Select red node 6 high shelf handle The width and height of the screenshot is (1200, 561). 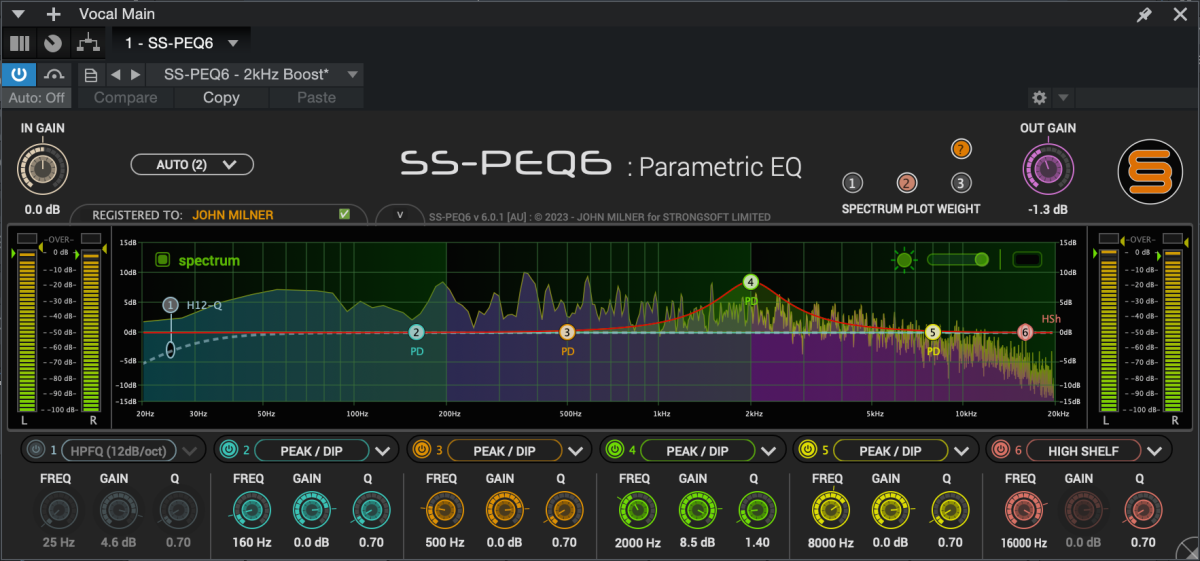click(x=1025, y=332)
